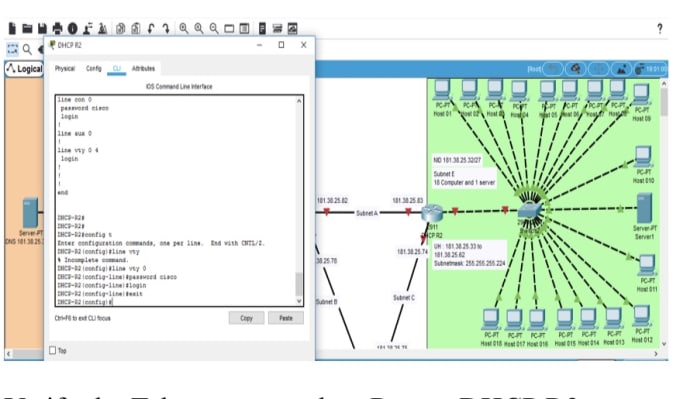Open the Attributes tab
Screen dimensions: 680x399
(143, 69)
